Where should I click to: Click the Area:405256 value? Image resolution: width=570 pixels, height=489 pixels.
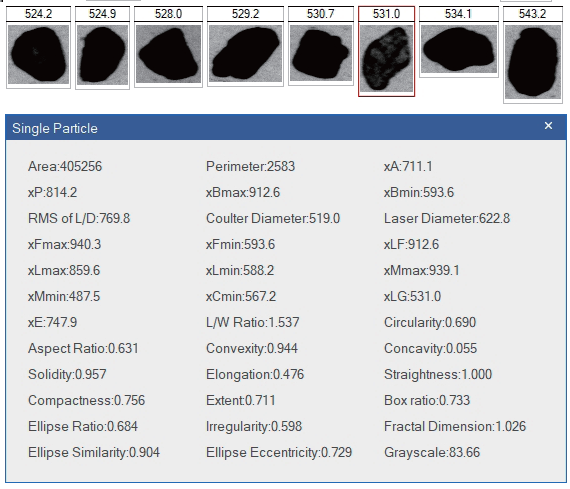65,167
